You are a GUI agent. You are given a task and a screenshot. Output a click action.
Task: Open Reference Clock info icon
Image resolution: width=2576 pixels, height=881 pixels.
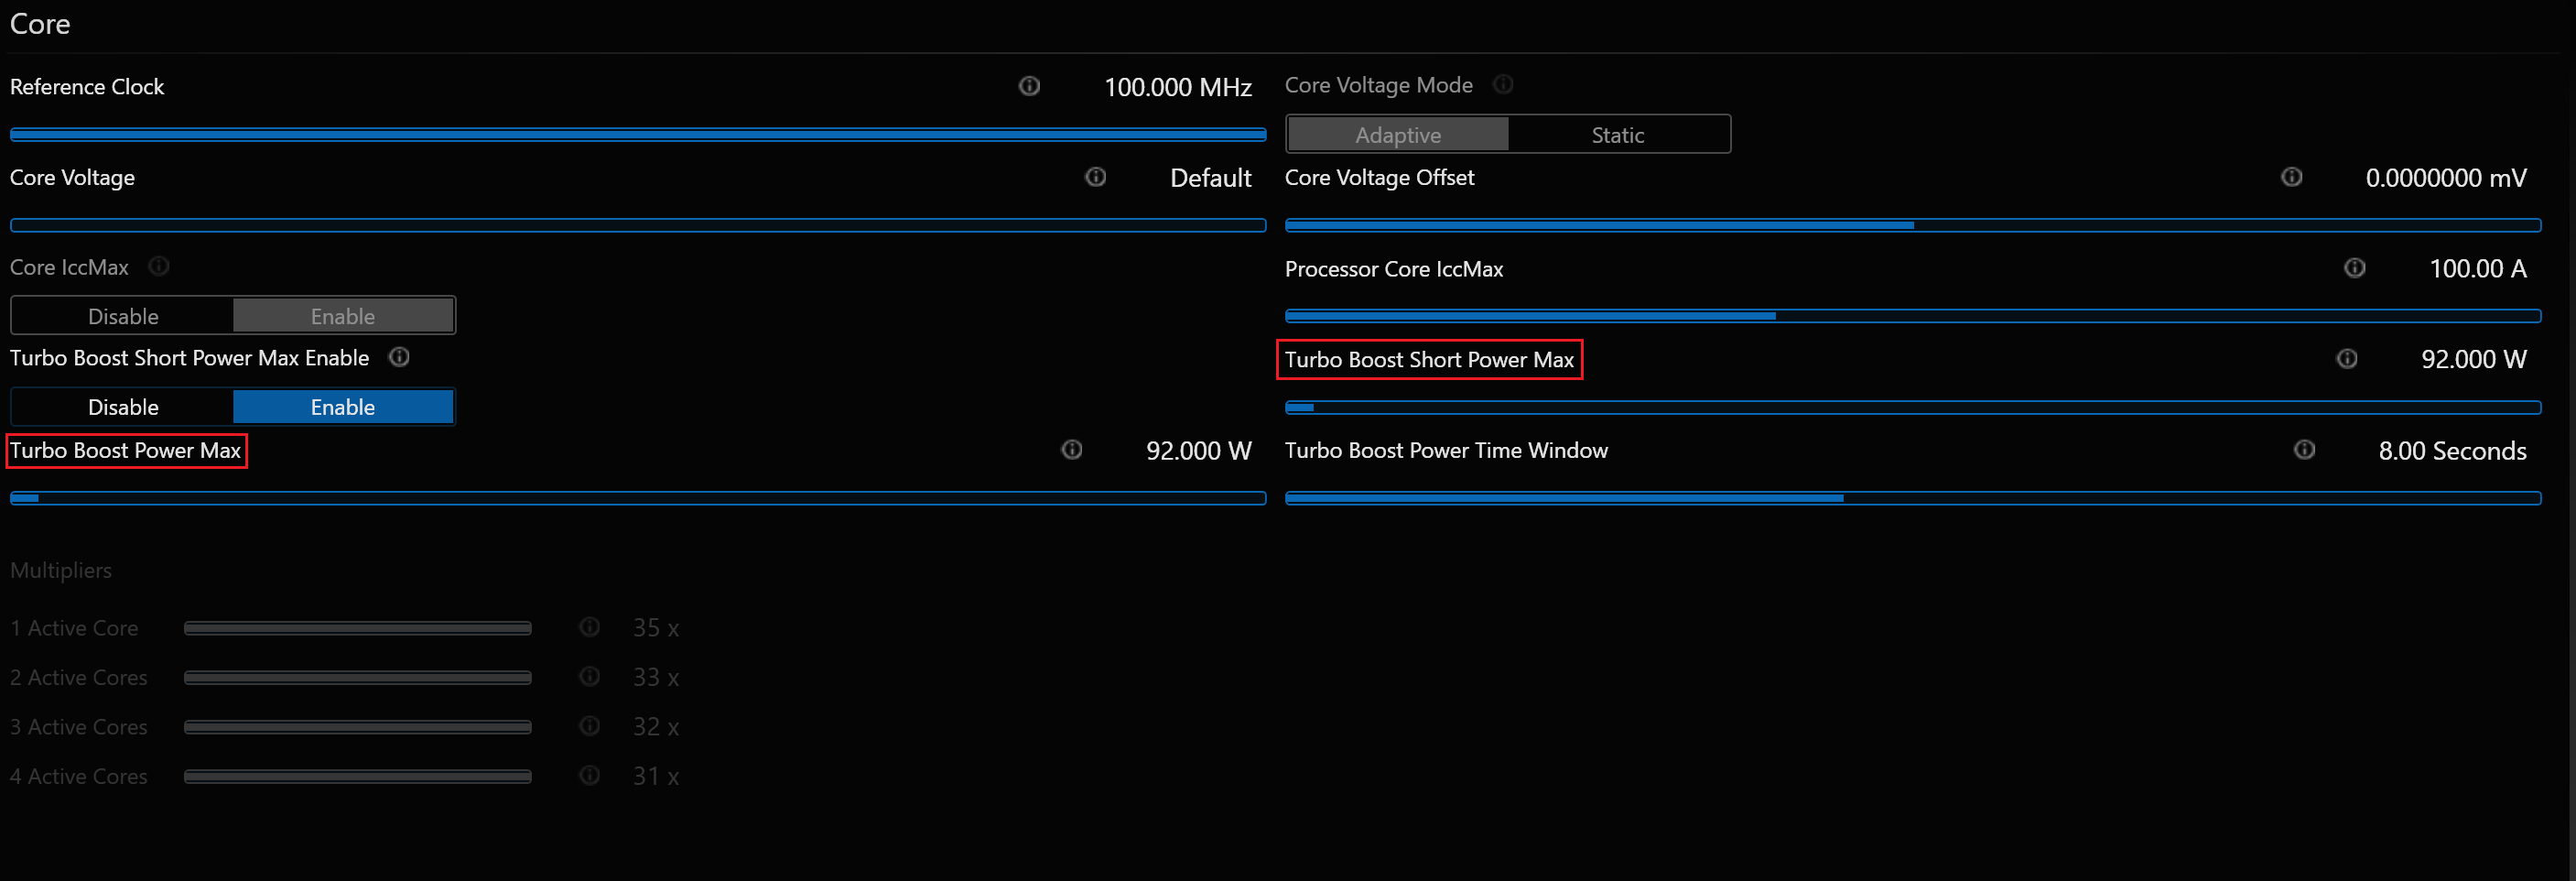1029,86
